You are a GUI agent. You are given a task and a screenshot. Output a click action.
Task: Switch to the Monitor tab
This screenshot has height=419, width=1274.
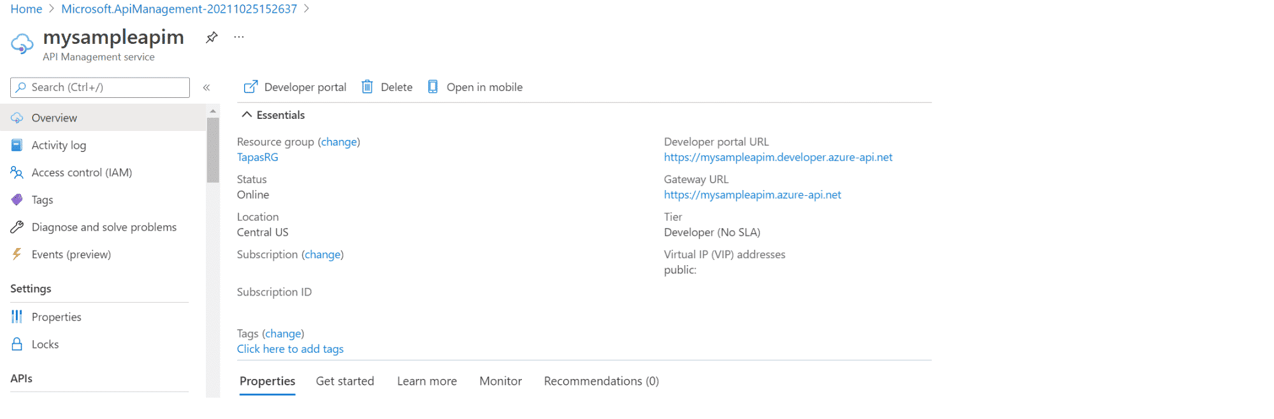[501, 381]
